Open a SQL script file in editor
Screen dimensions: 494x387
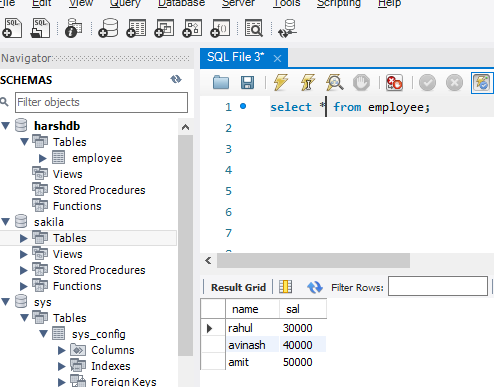pyautogui.click(x=221, y=82)
